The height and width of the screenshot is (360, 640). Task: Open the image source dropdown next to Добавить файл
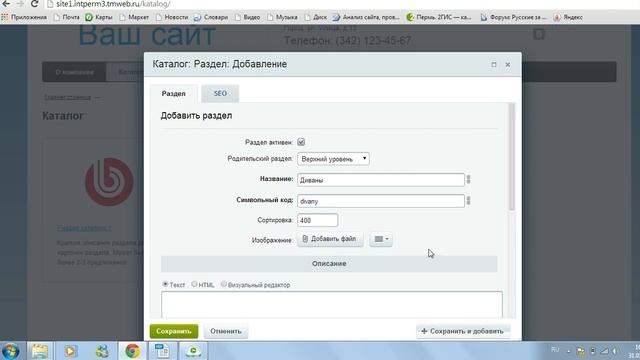pos(381,239)
